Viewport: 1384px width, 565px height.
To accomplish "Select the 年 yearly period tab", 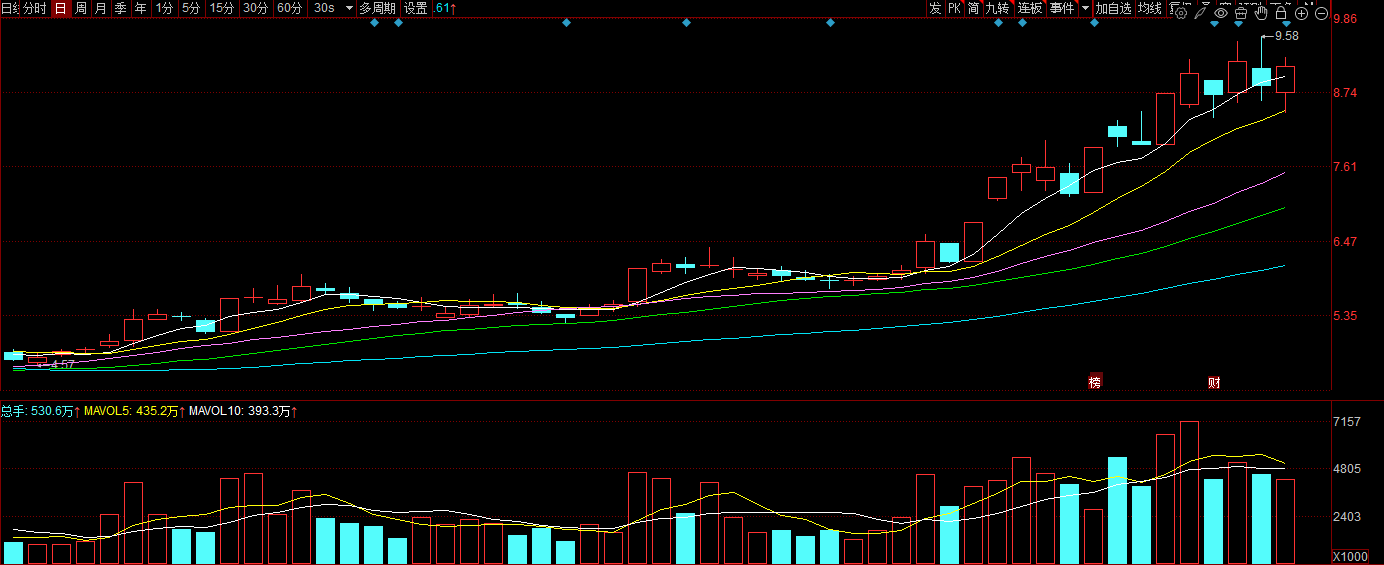I will coord(141,8).
